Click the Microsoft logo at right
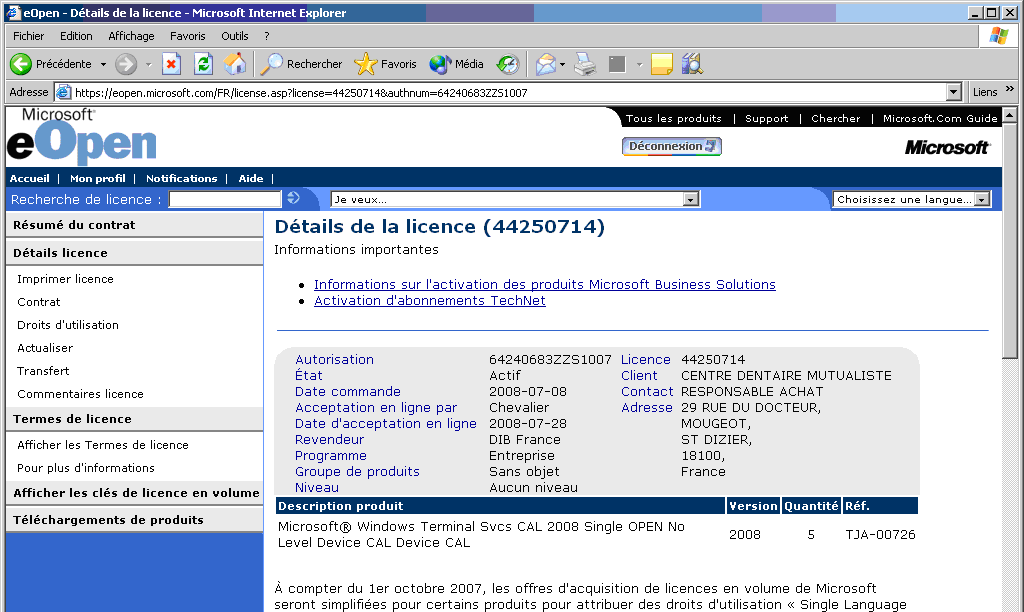 (x=947, y=148)
